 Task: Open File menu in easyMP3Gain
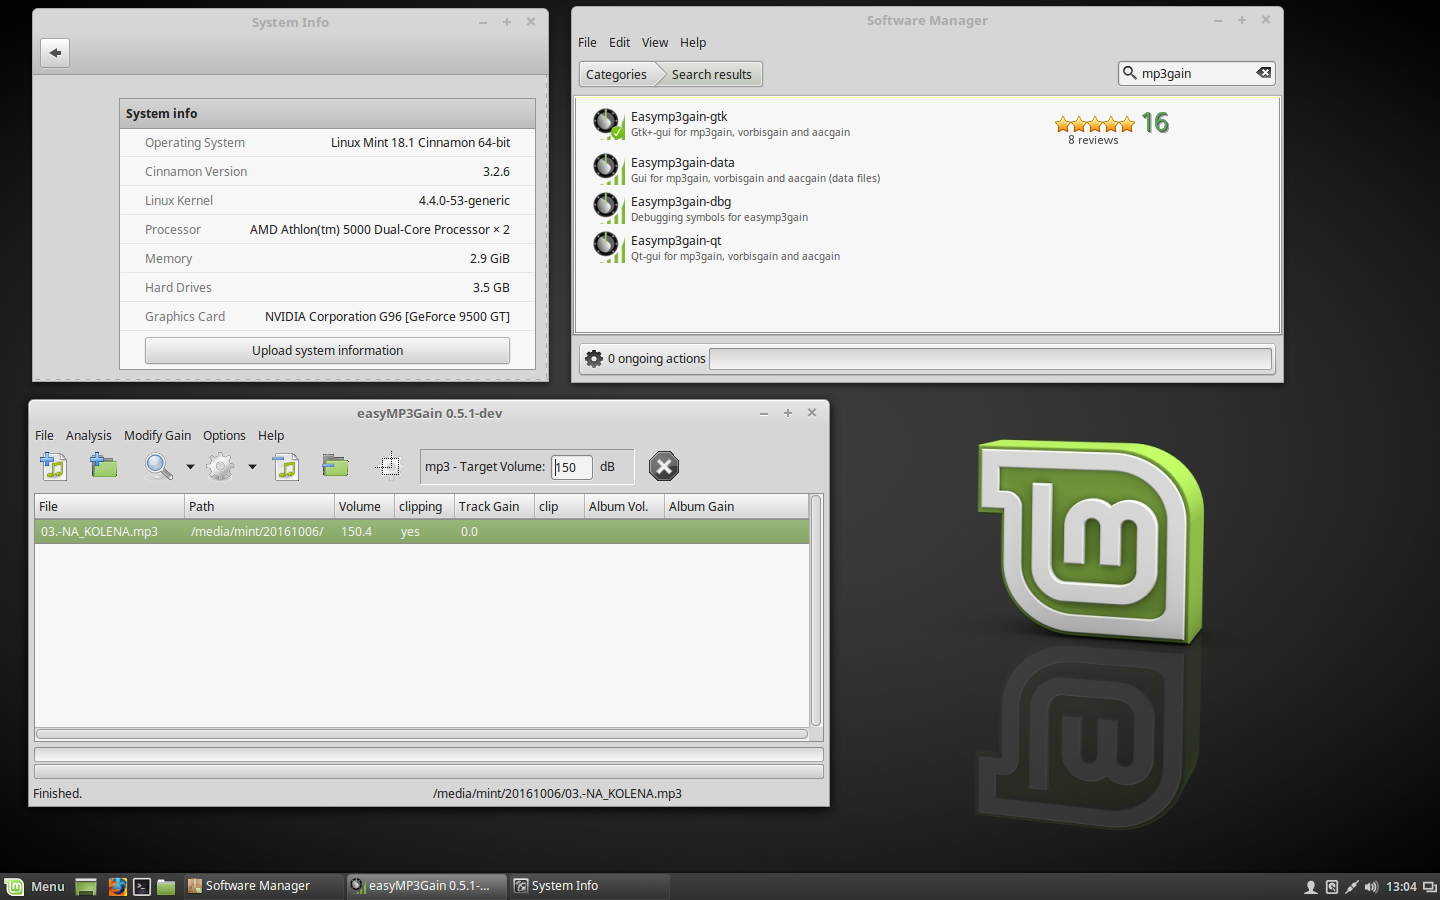(44, 436)
